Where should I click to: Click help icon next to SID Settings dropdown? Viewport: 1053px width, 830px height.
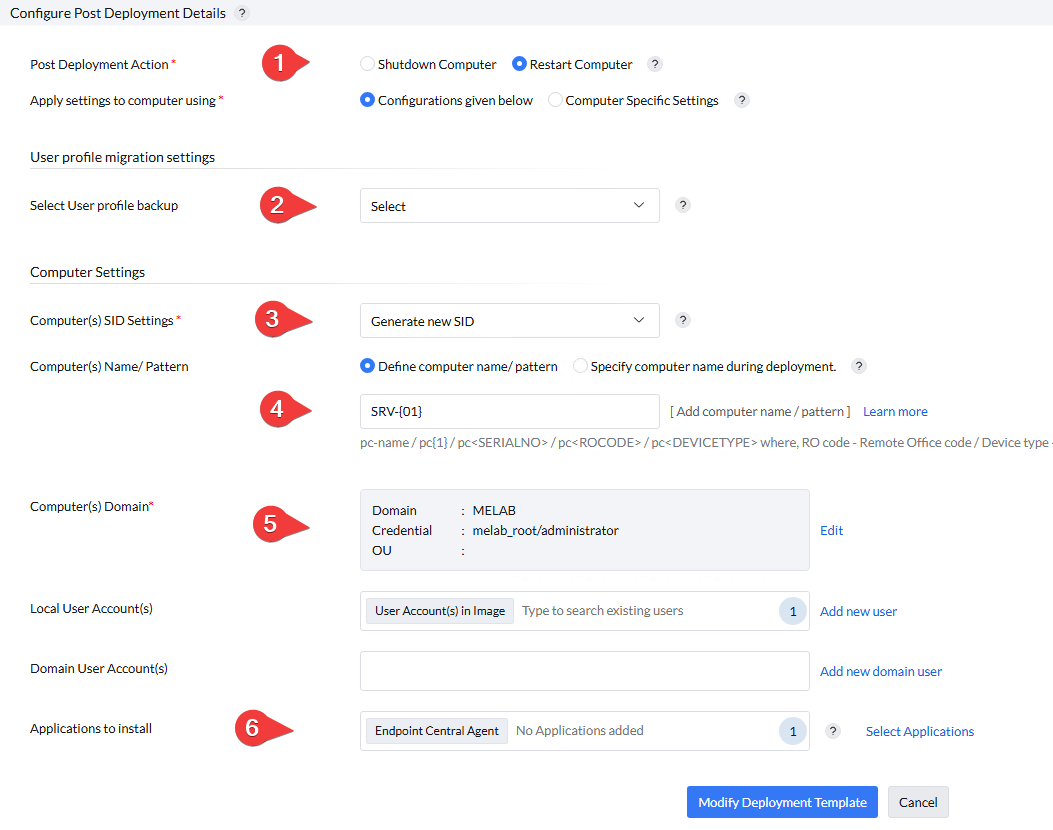click(683, 320)
